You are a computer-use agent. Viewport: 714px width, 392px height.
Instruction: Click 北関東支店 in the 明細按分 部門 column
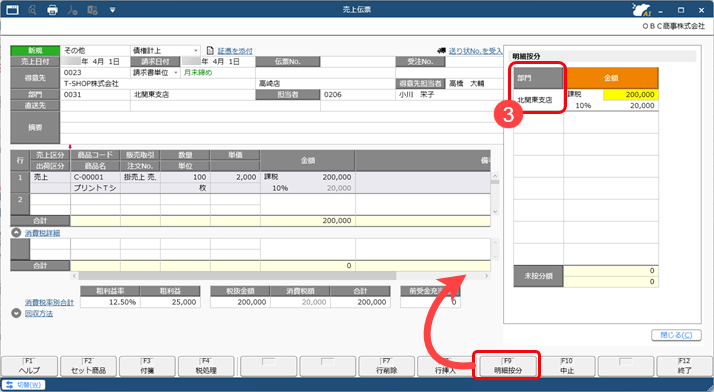(x=535, y=100)
